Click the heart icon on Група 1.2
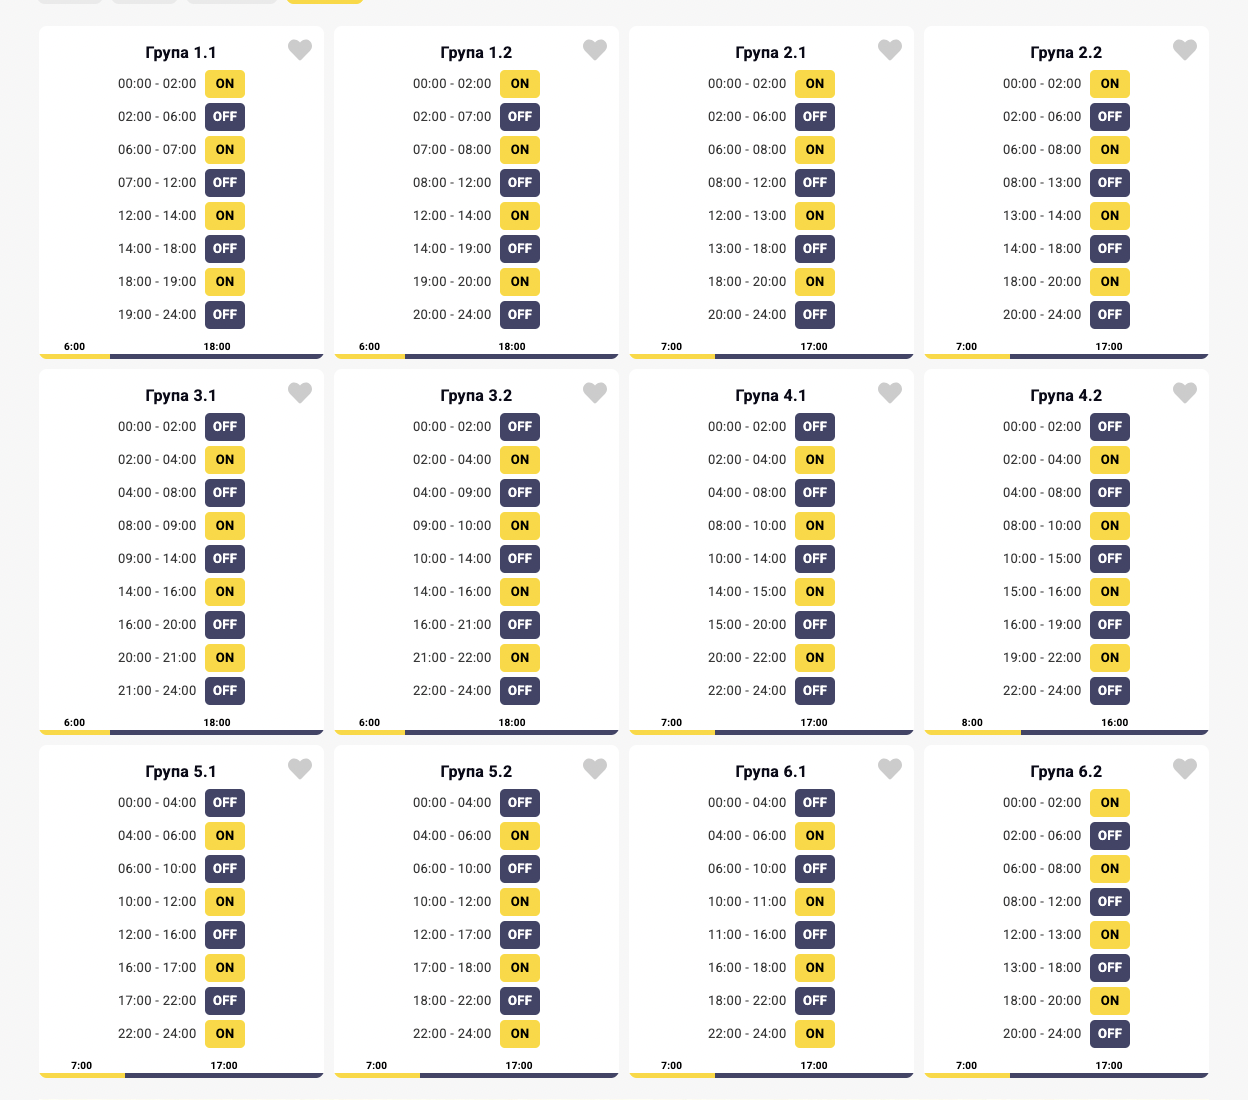 595,50
